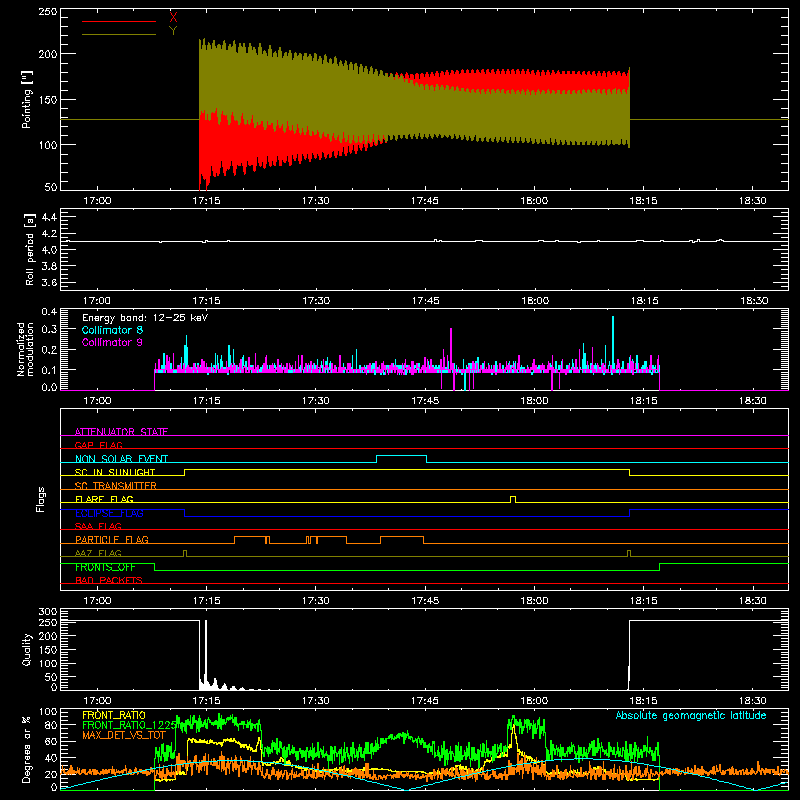Click the Degrees or % axis title
Viewport: 800px width, 800px height.
point(27,749)
